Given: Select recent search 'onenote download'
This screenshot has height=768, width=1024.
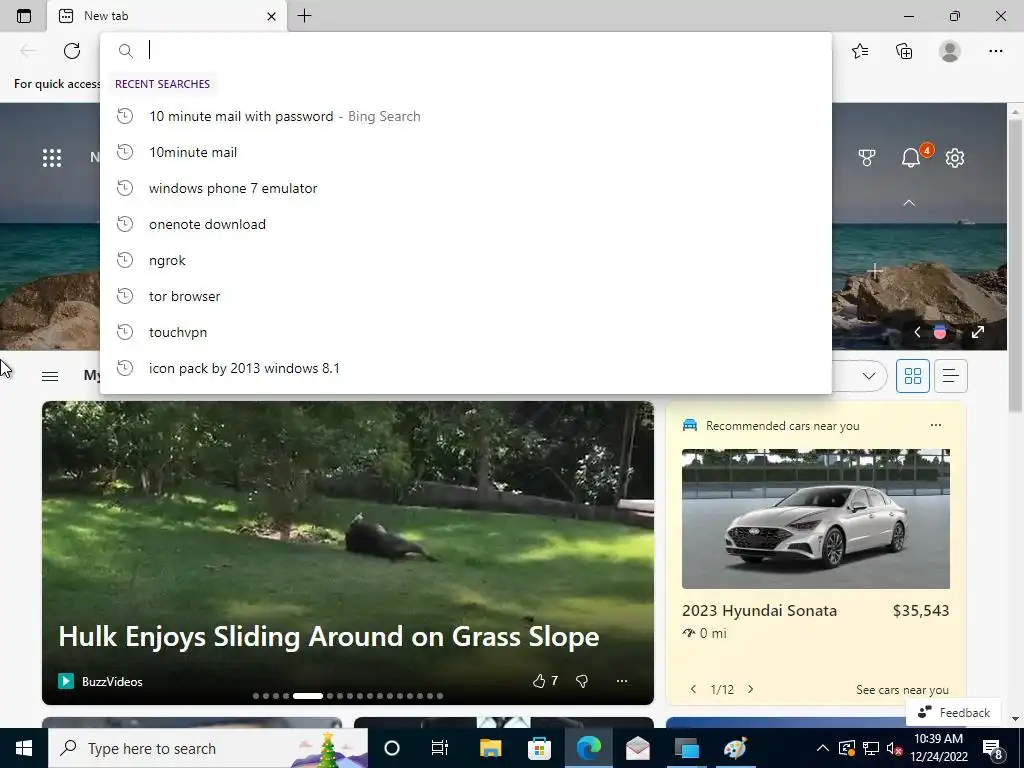Looking at the screenshot, I should click(x=466, y=224).
